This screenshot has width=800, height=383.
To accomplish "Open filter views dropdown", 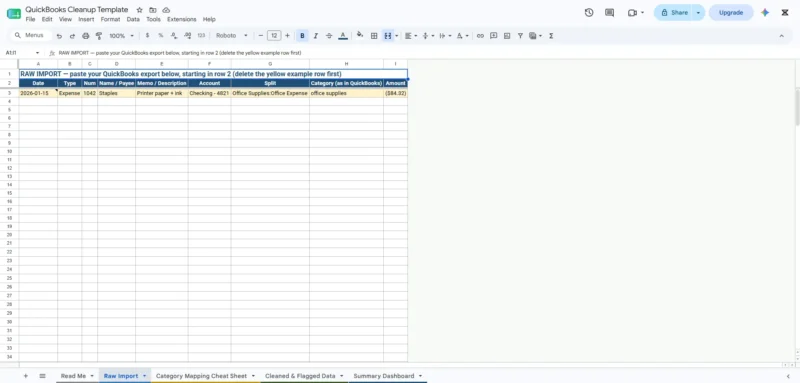I will click(535, 36).
